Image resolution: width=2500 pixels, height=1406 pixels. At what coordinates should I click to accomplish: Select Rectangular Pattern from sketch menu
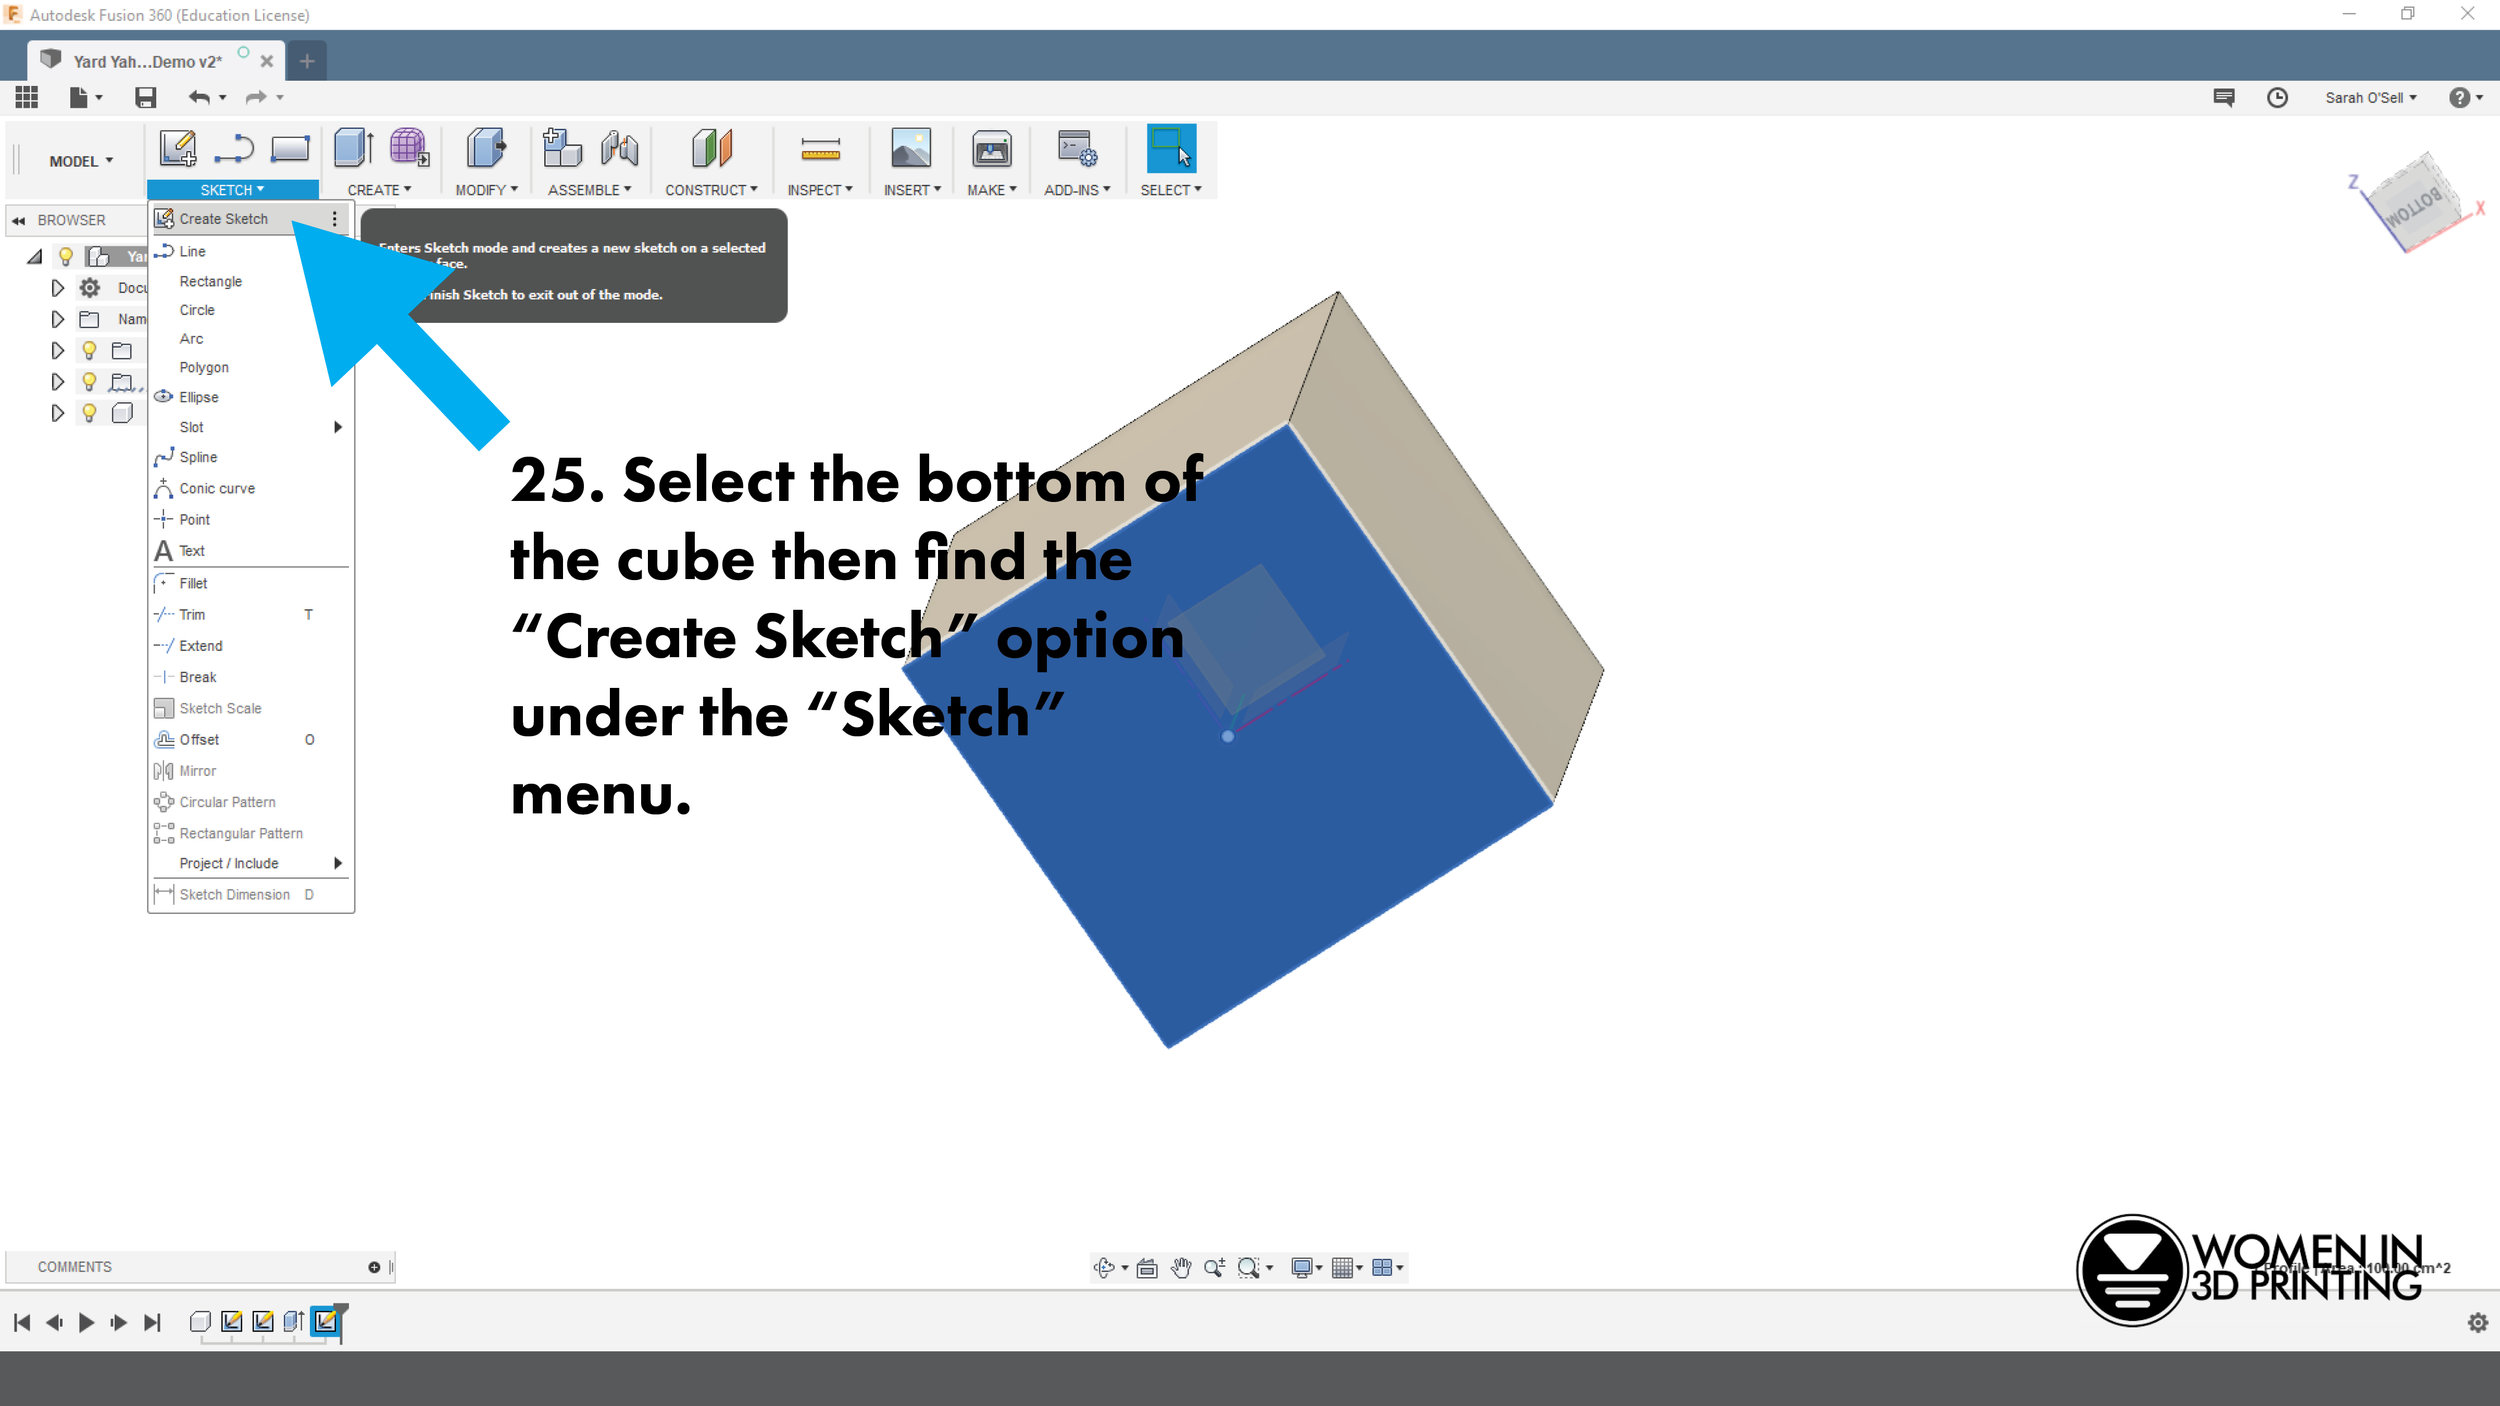pyautogui.click(x=240, y=833)
